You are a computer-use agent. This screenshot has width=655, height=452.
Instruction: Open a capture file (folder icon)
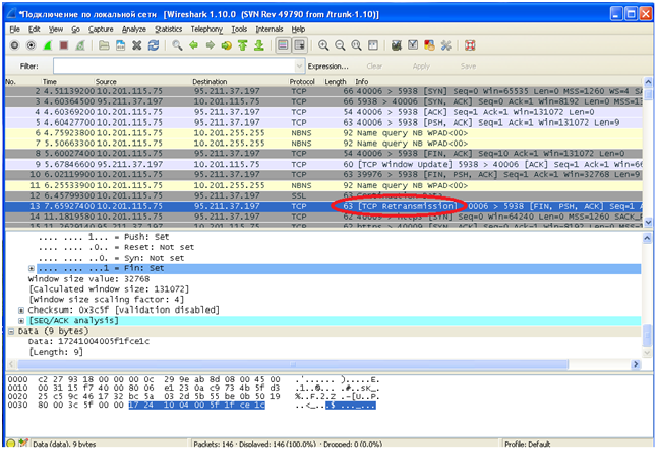coord(104,46)
